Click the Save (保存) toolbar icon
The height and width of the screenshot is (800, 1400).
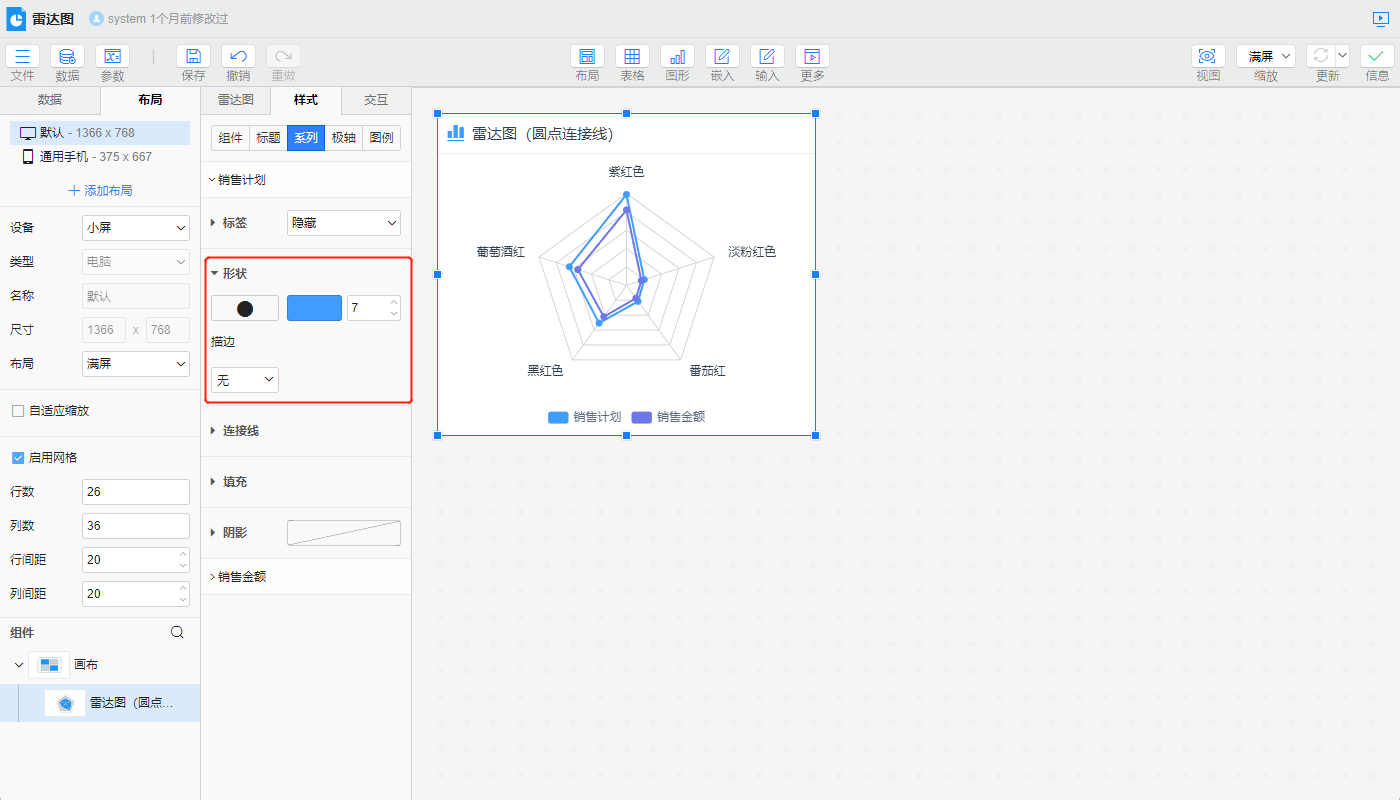(193, 57)
